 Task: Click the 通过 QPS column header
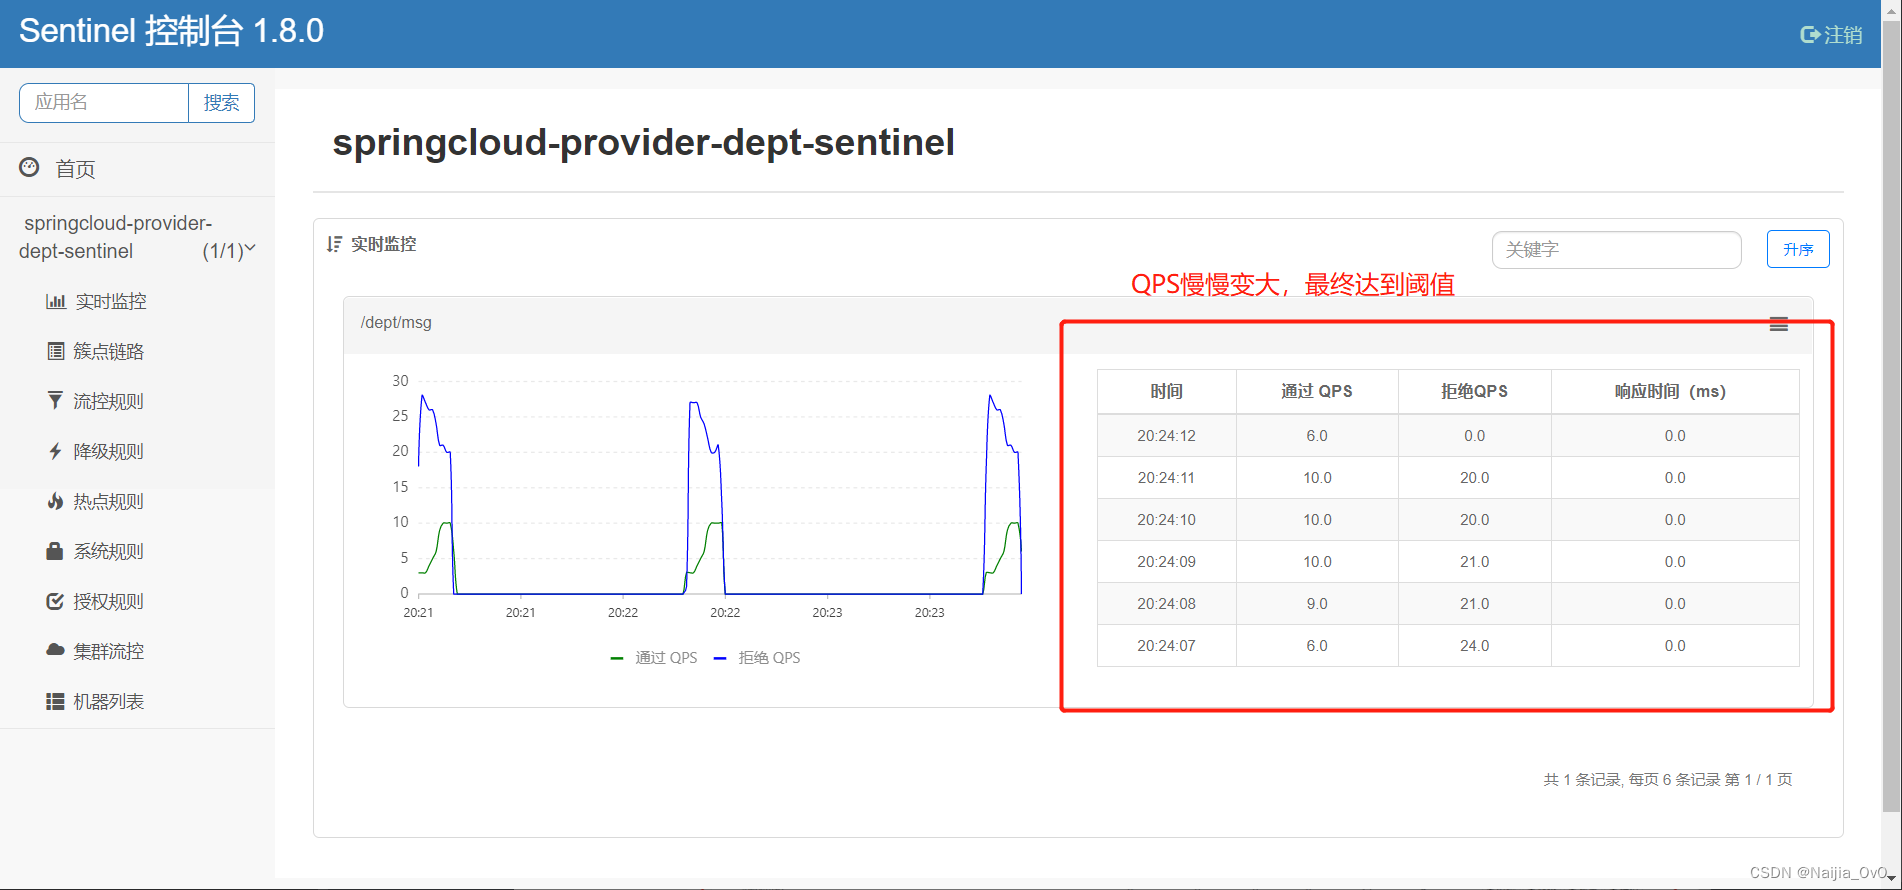point(1317,391)
